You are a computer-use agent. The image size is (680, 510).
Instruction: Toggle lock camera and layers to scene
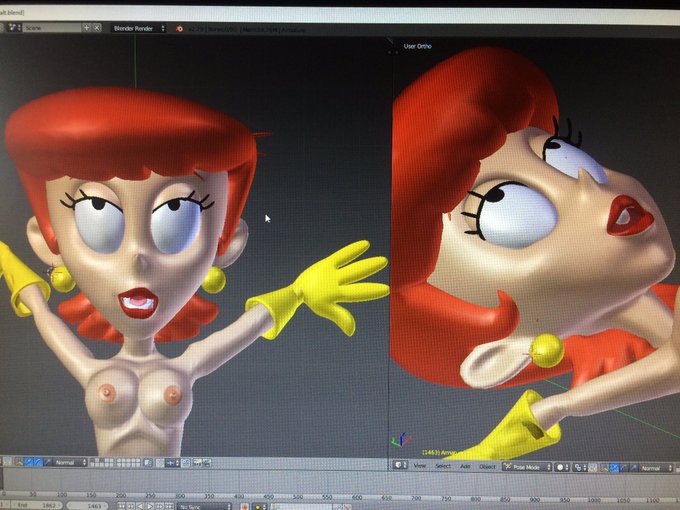click(148, 463)
